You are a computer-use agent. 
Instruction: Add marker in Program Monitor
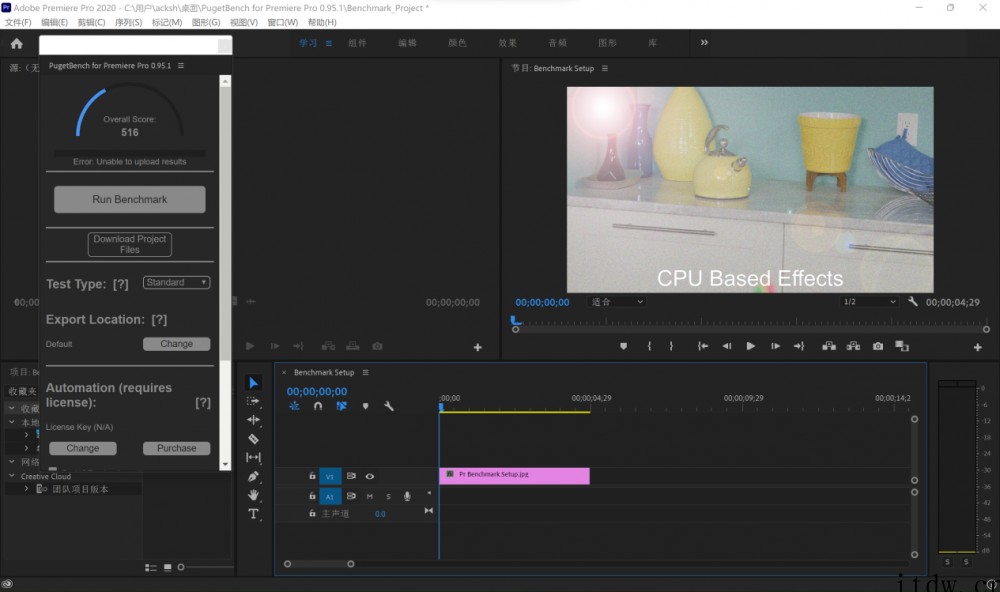[623, 346]
